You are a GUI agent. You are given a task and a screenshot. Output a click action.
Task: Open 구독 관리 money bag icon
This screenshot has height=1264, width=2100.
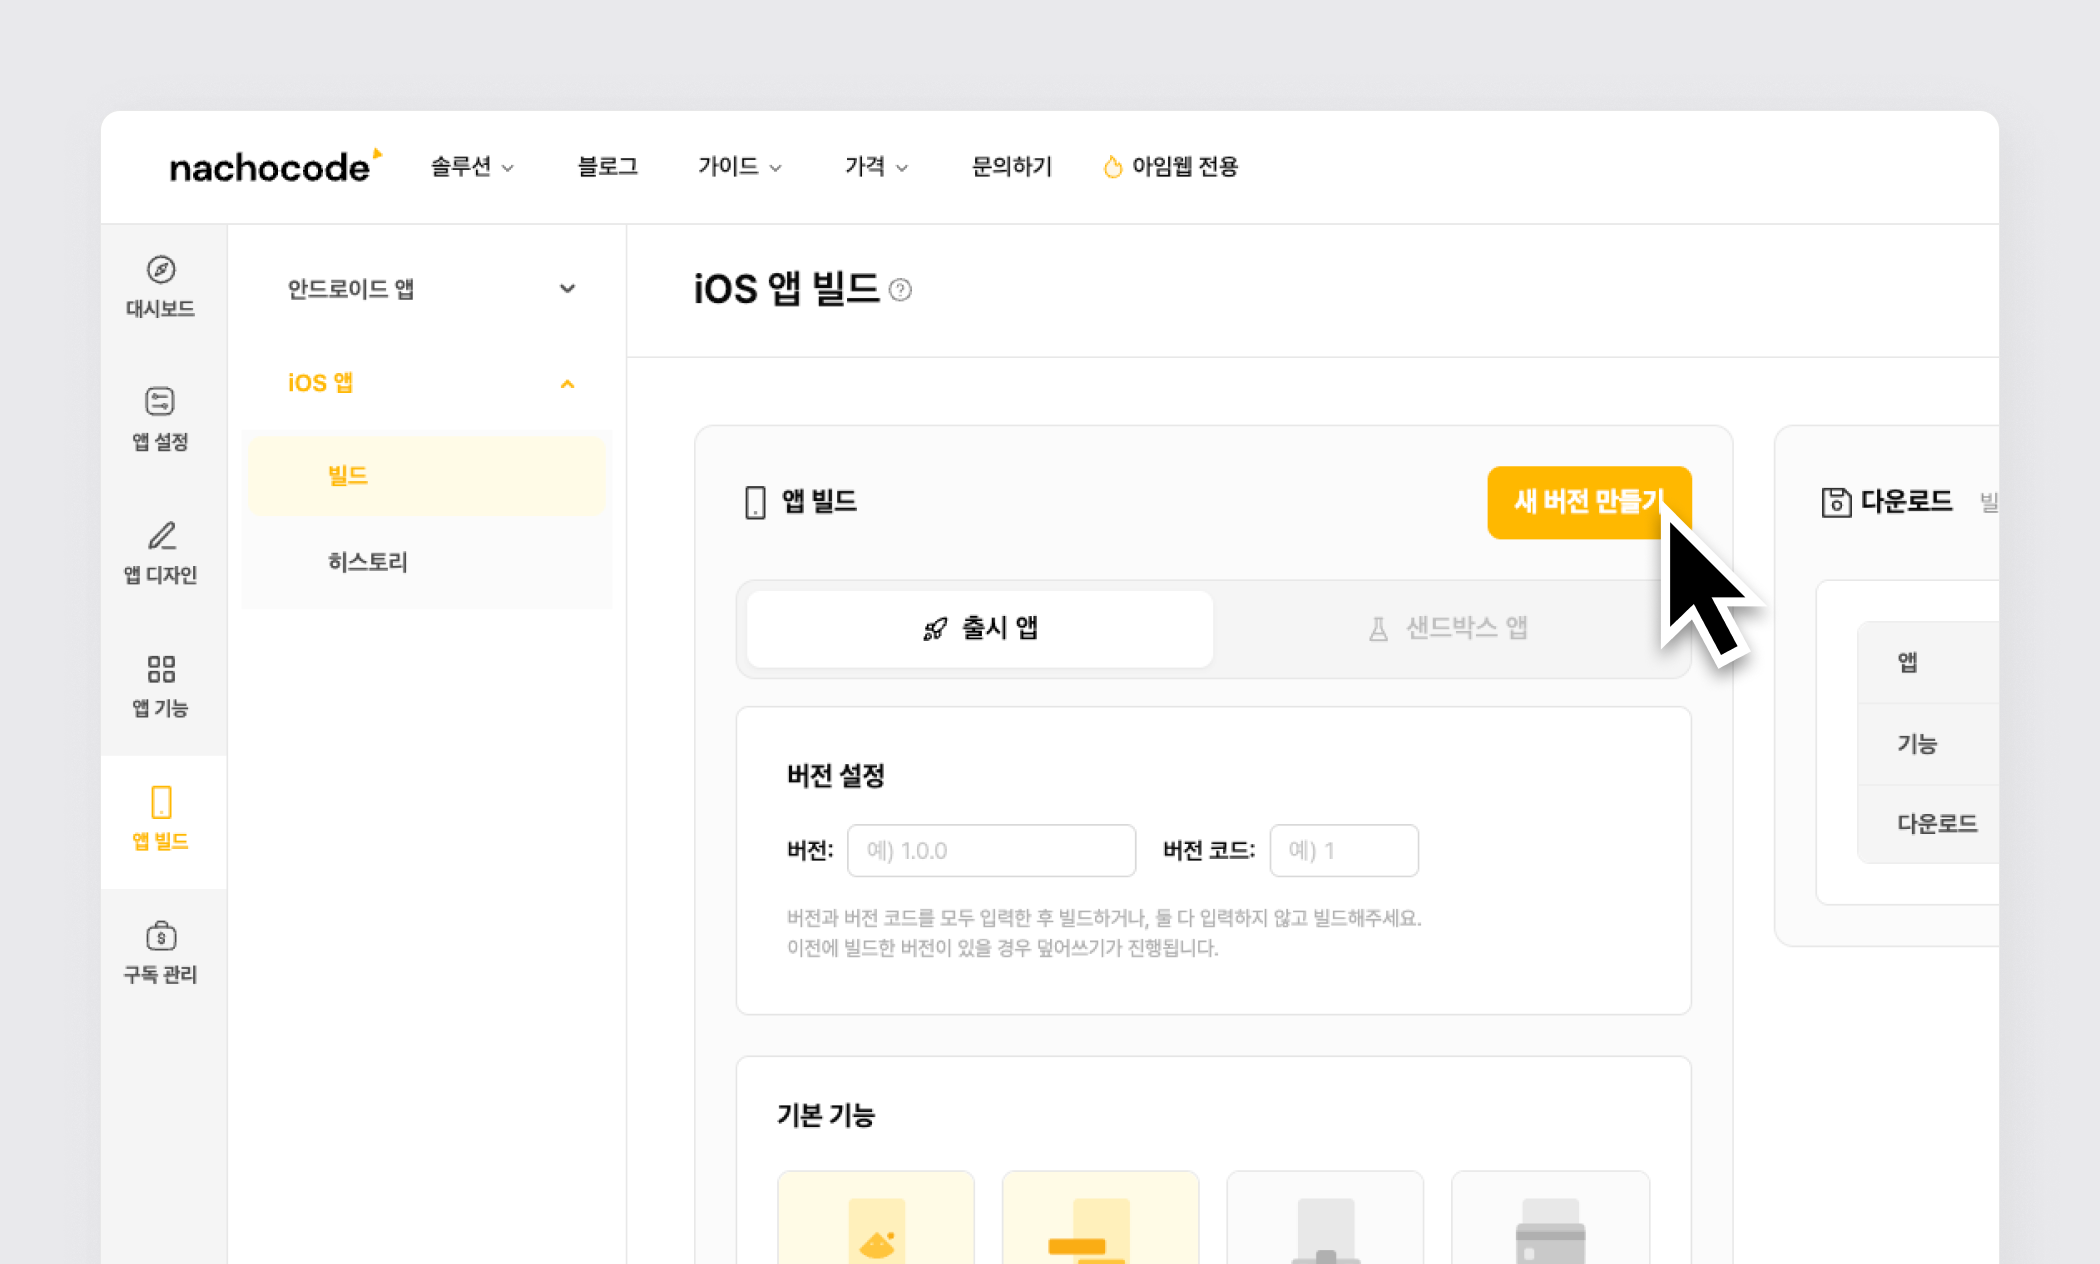click(160, 936)
